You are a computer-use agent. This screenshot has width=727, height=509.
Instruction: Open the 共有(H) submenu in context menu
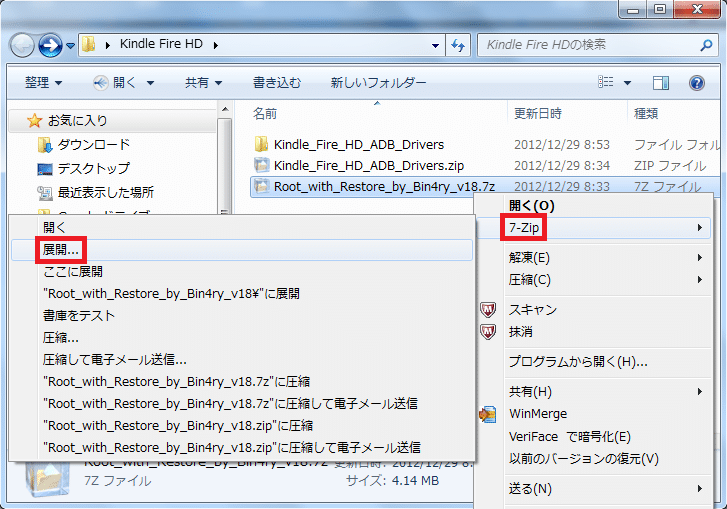[x=593, y=392]
